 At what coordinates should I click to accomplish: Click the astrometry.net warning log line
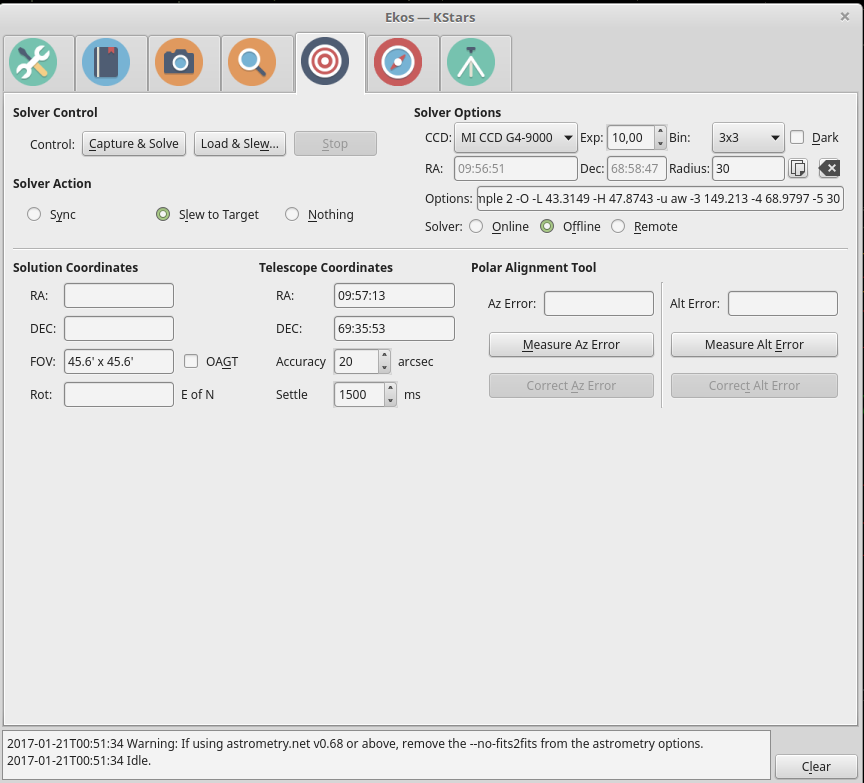pos(355,743)
